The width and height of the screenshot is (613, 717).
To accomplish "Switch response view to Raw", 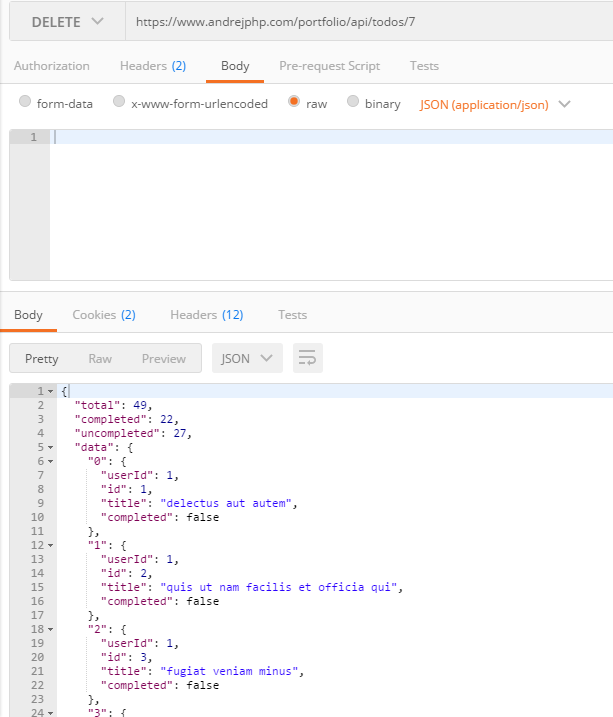I will [100, 359].
